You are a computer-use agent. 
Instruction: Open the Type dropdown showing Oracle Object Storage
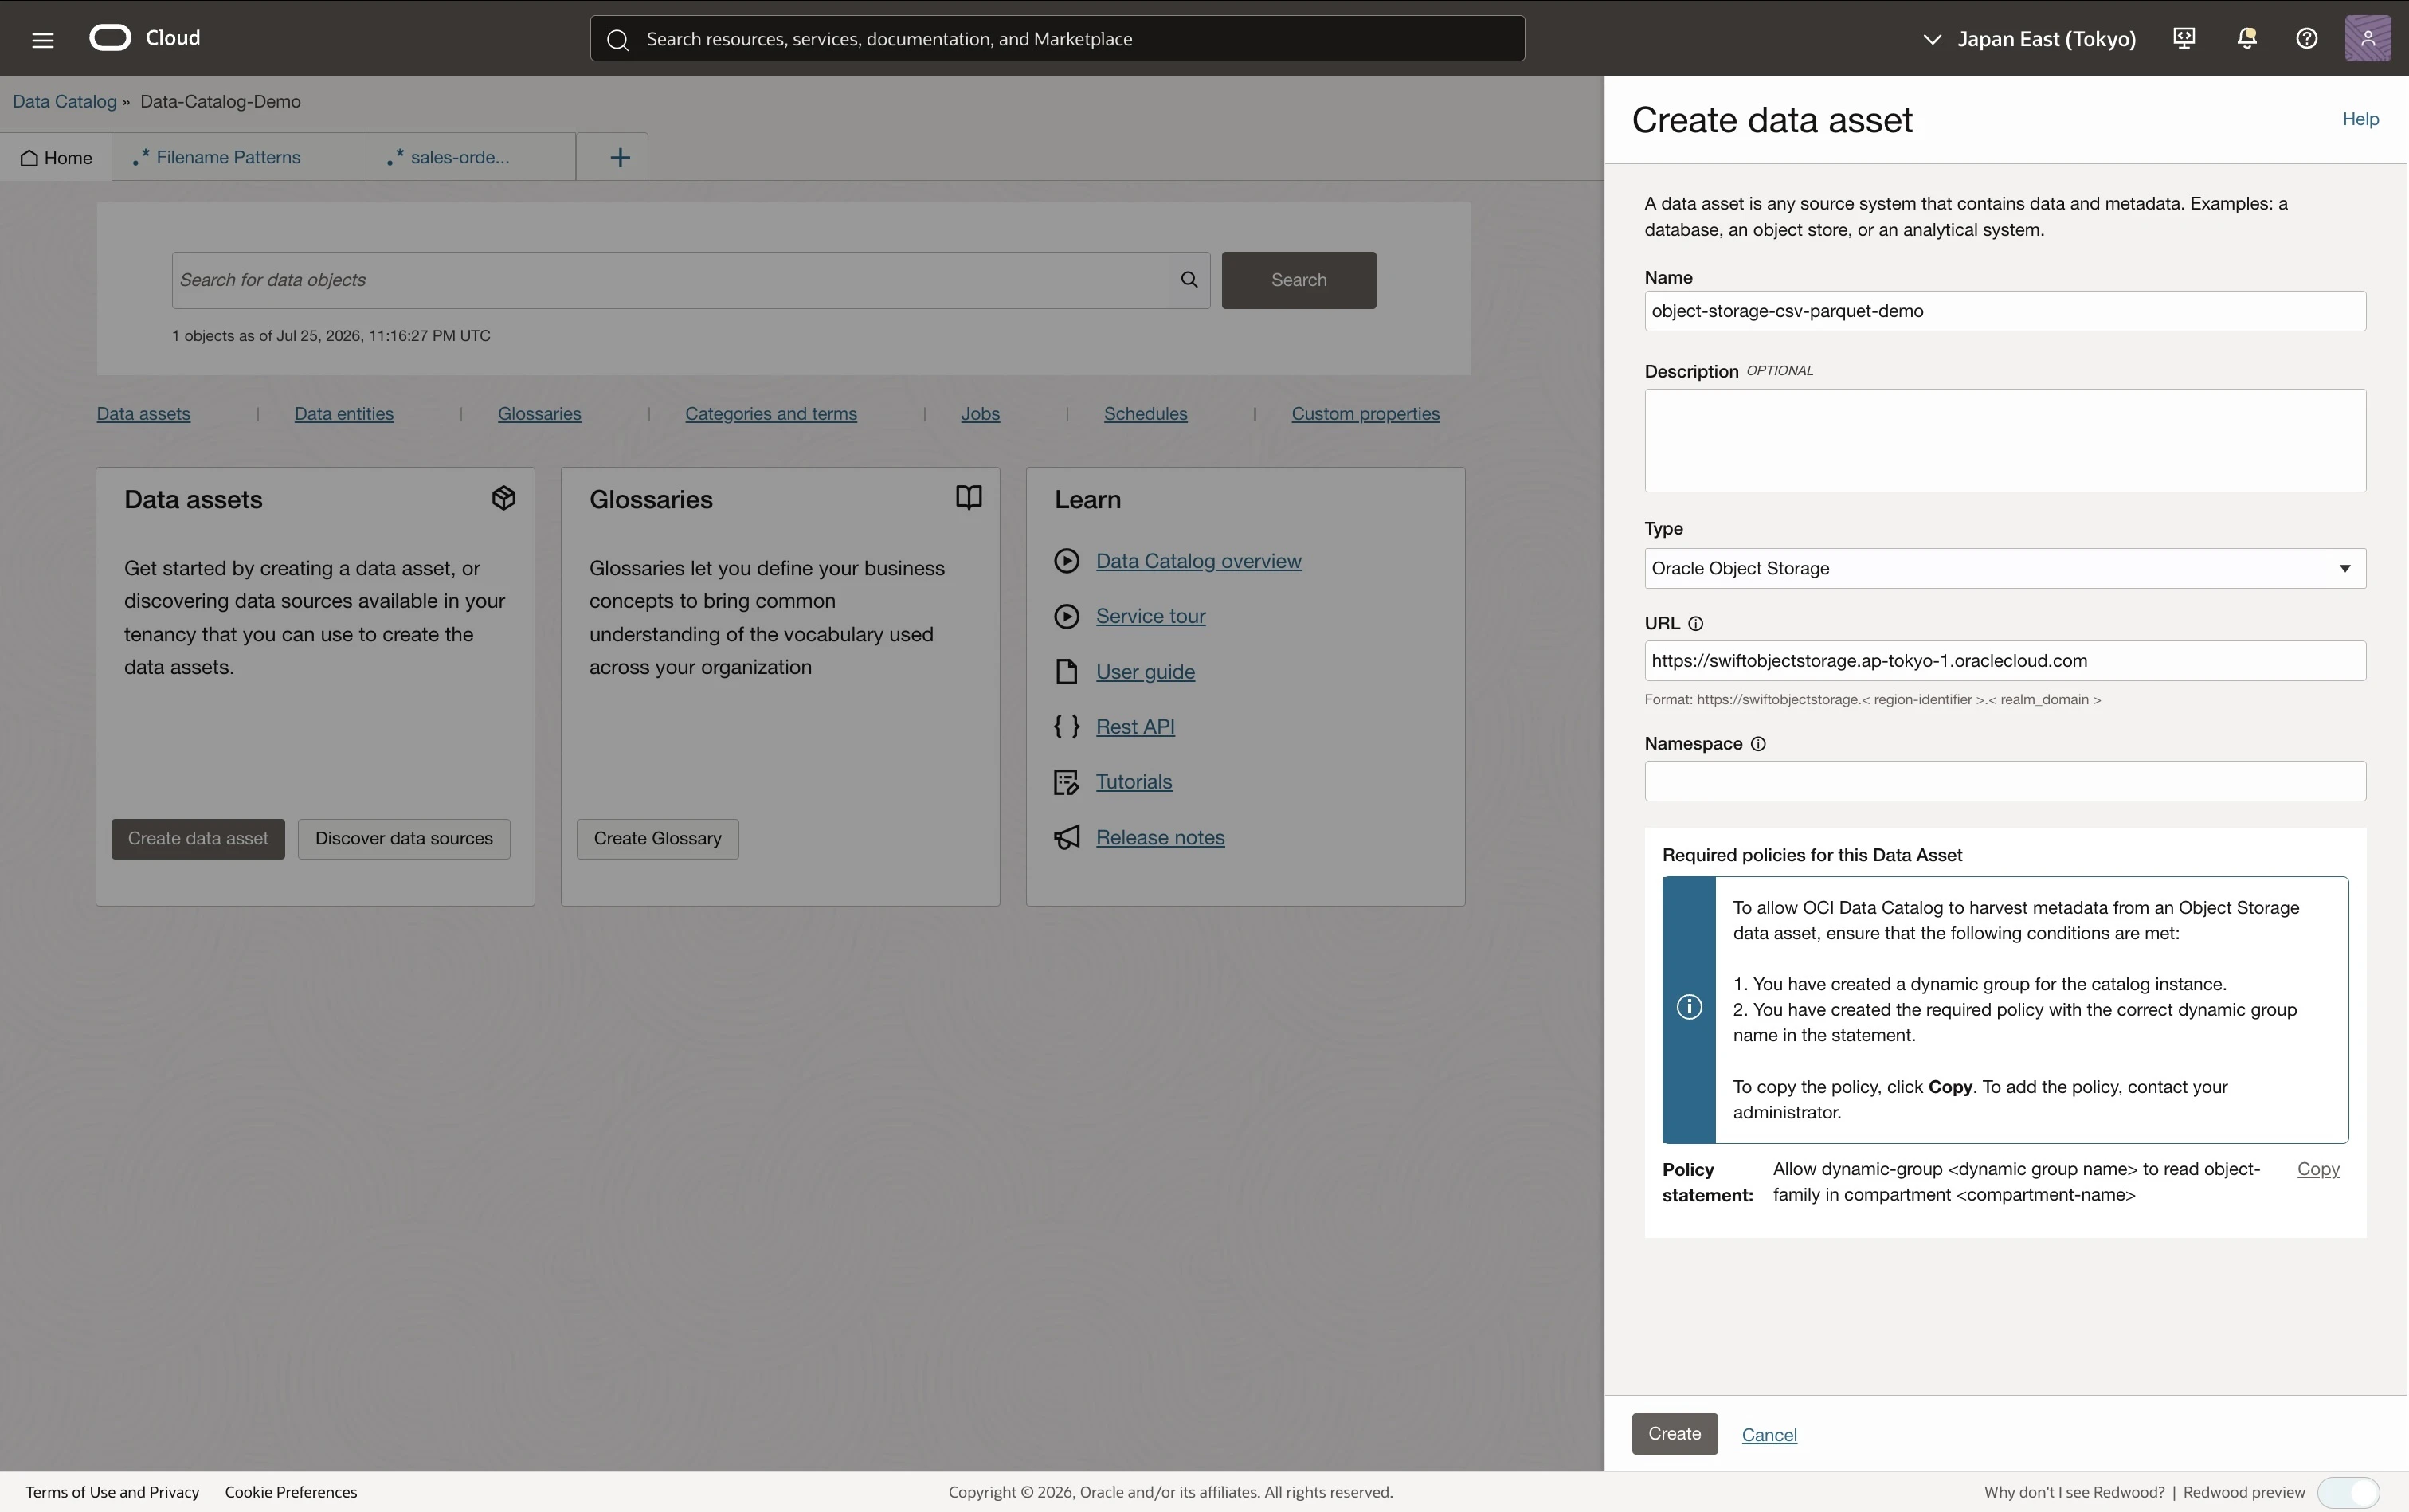pyautogui.click(x=2005, y=569)
